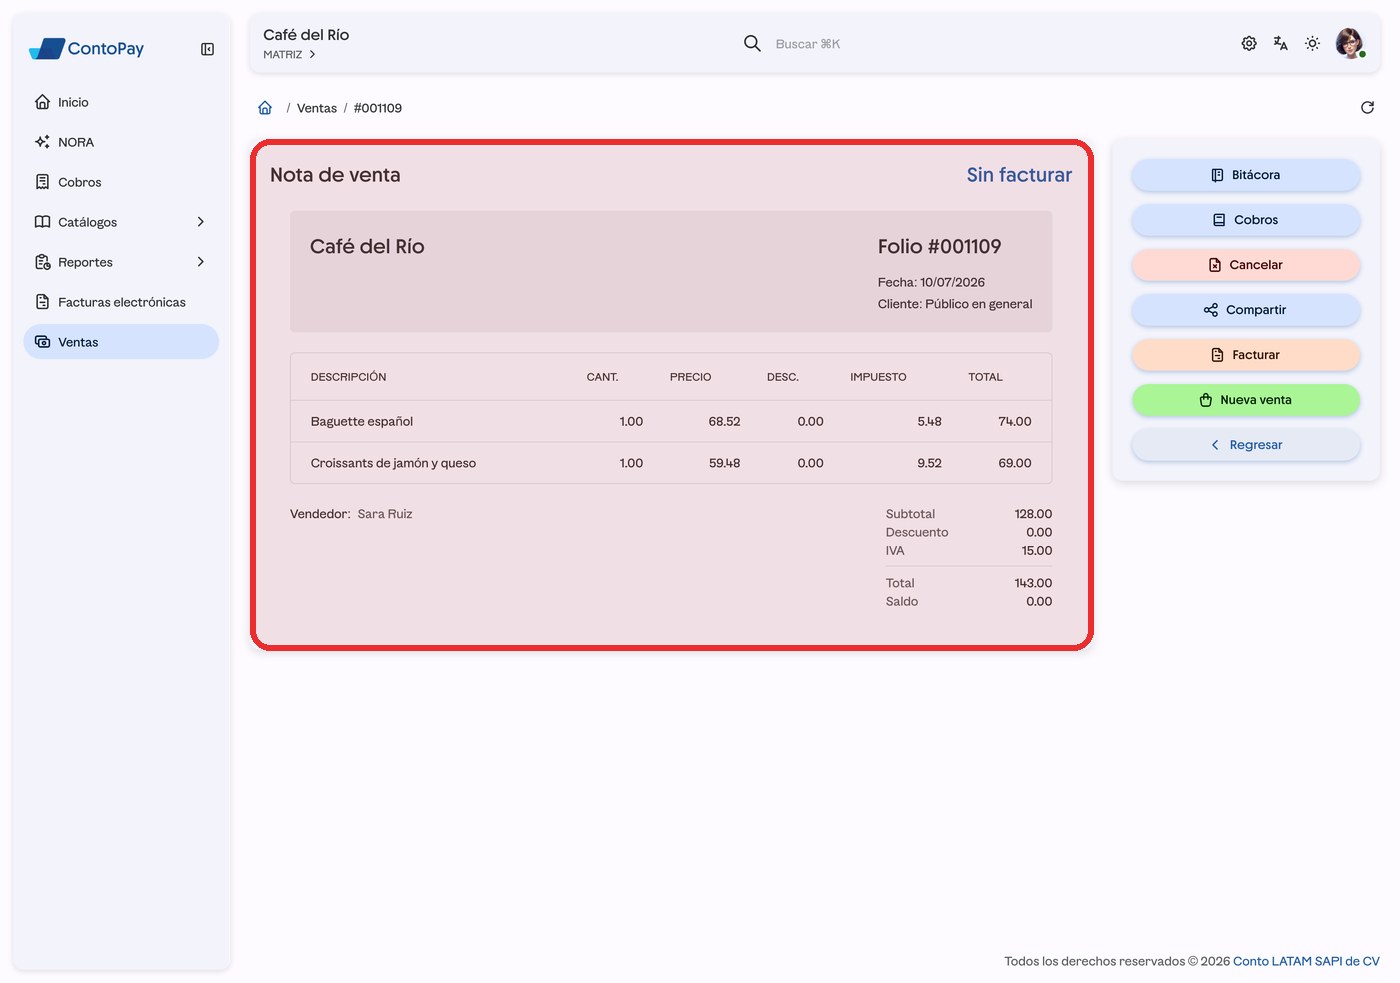The width and height of the screenshot is (1400, 983).
Task: Refresh the page with reload icon
Action: tap(1367, 108)
